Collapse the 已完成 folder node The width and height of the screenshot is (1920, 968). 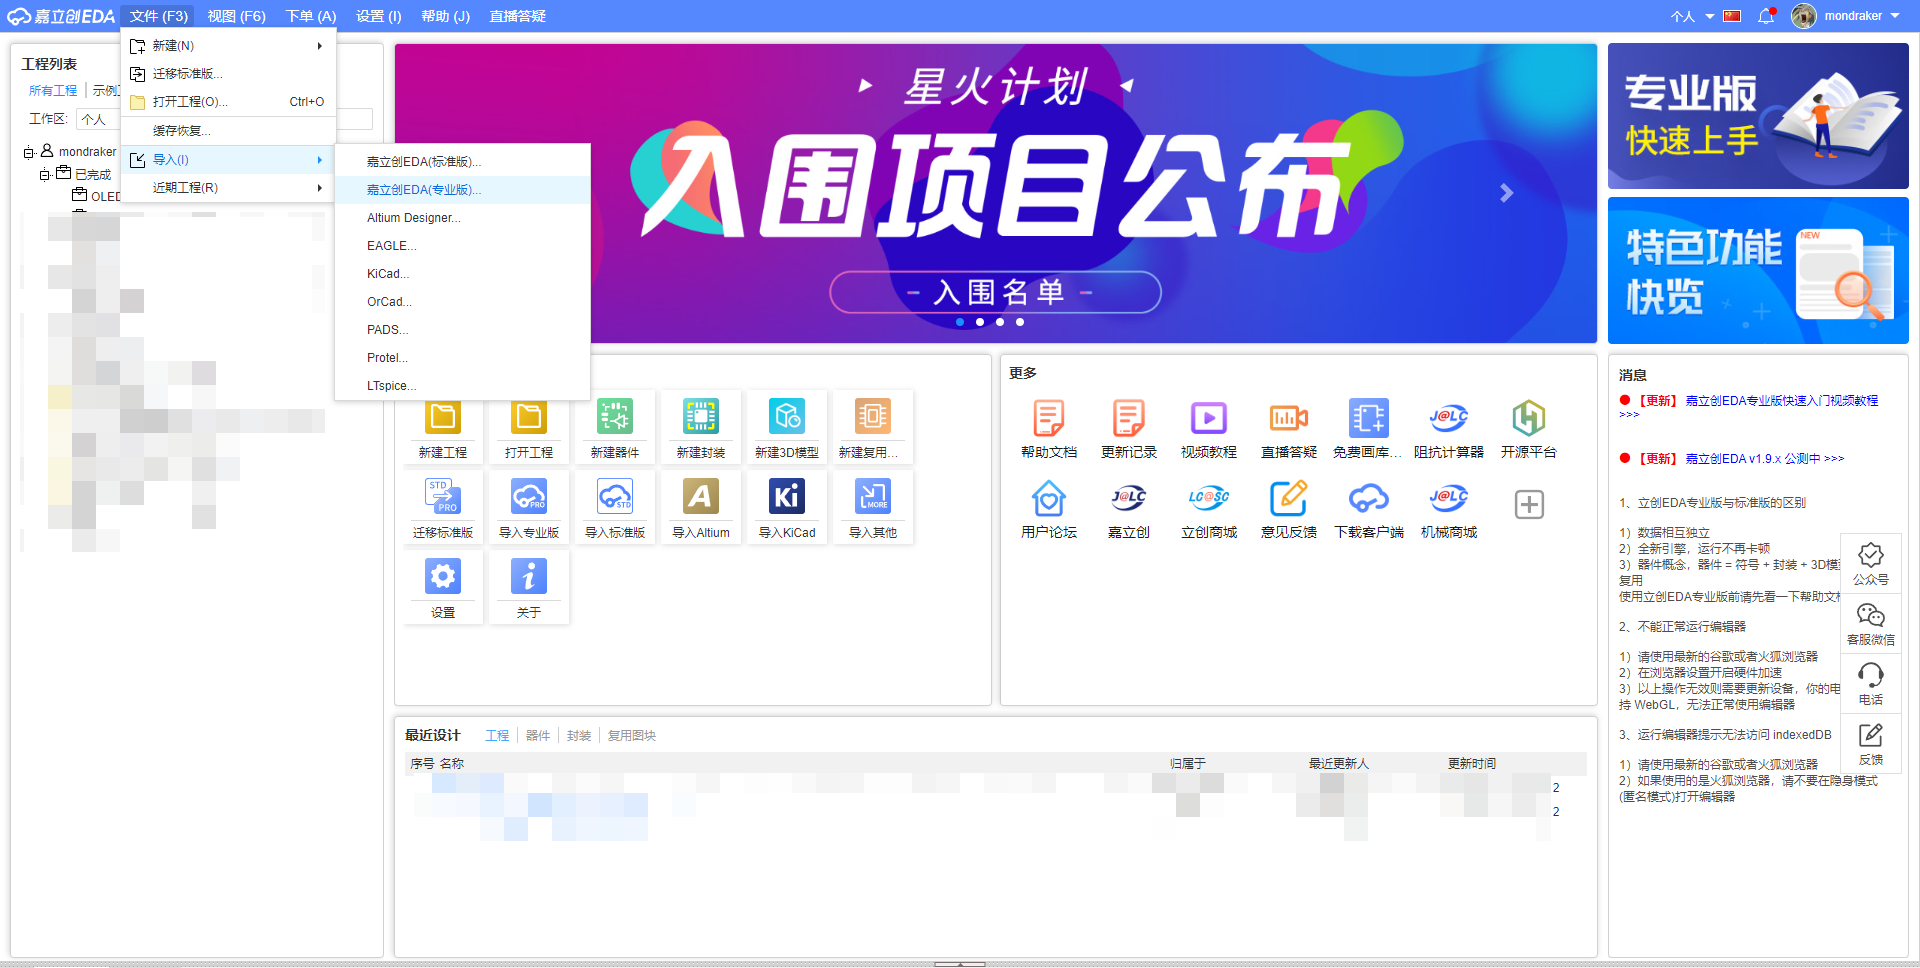click(45, 175)
